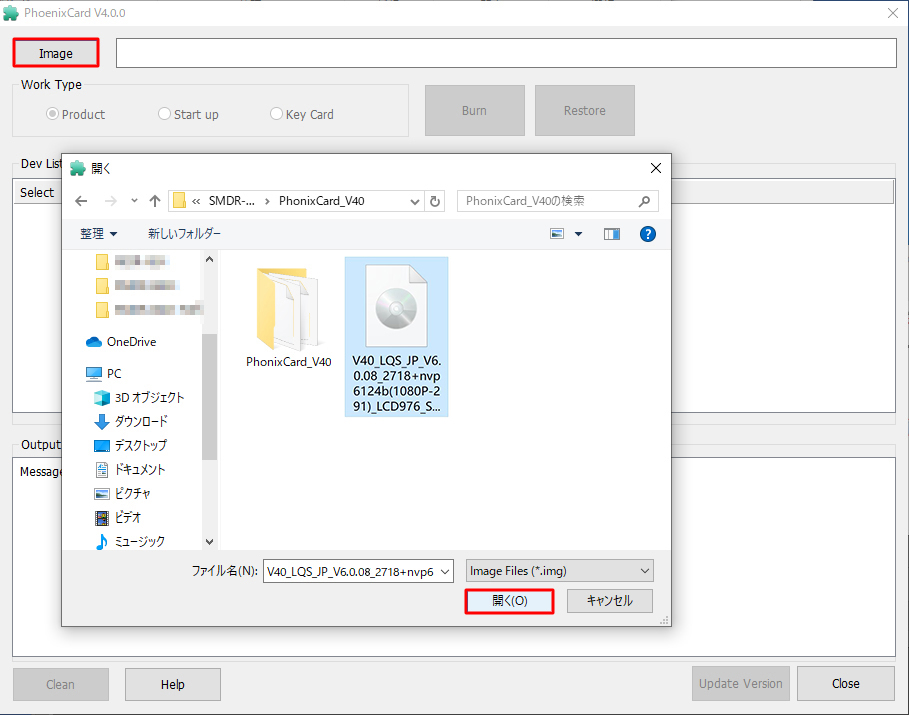Open the PhonixCard_V40 folder icon
909x715 pixels.
click(x=288, y=308)
